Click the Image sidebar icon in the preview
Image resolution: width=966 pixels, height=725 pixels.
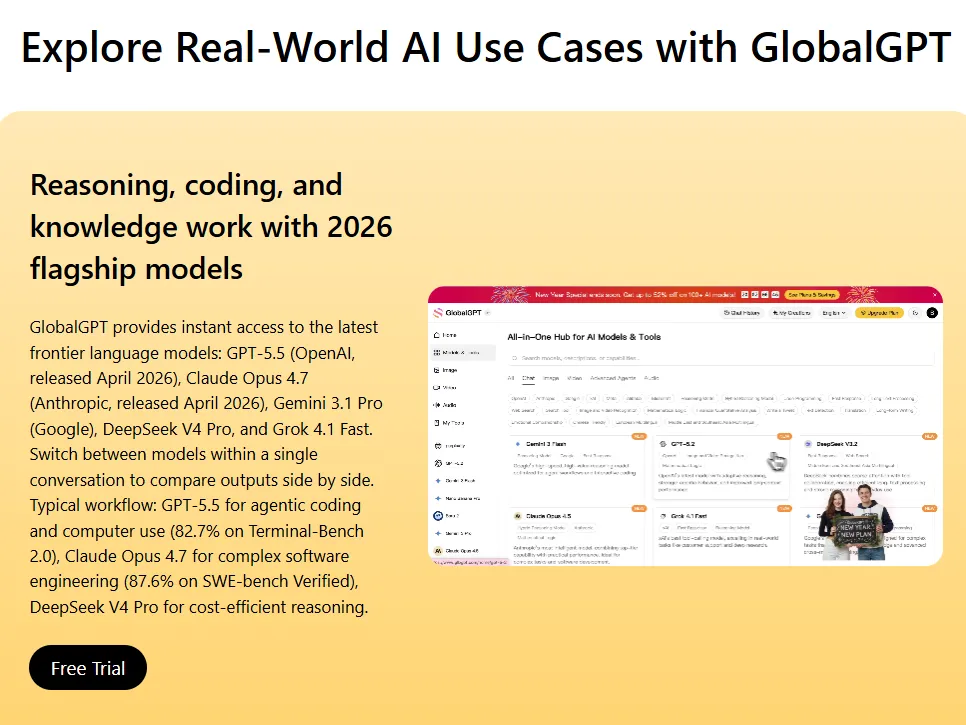437,370
